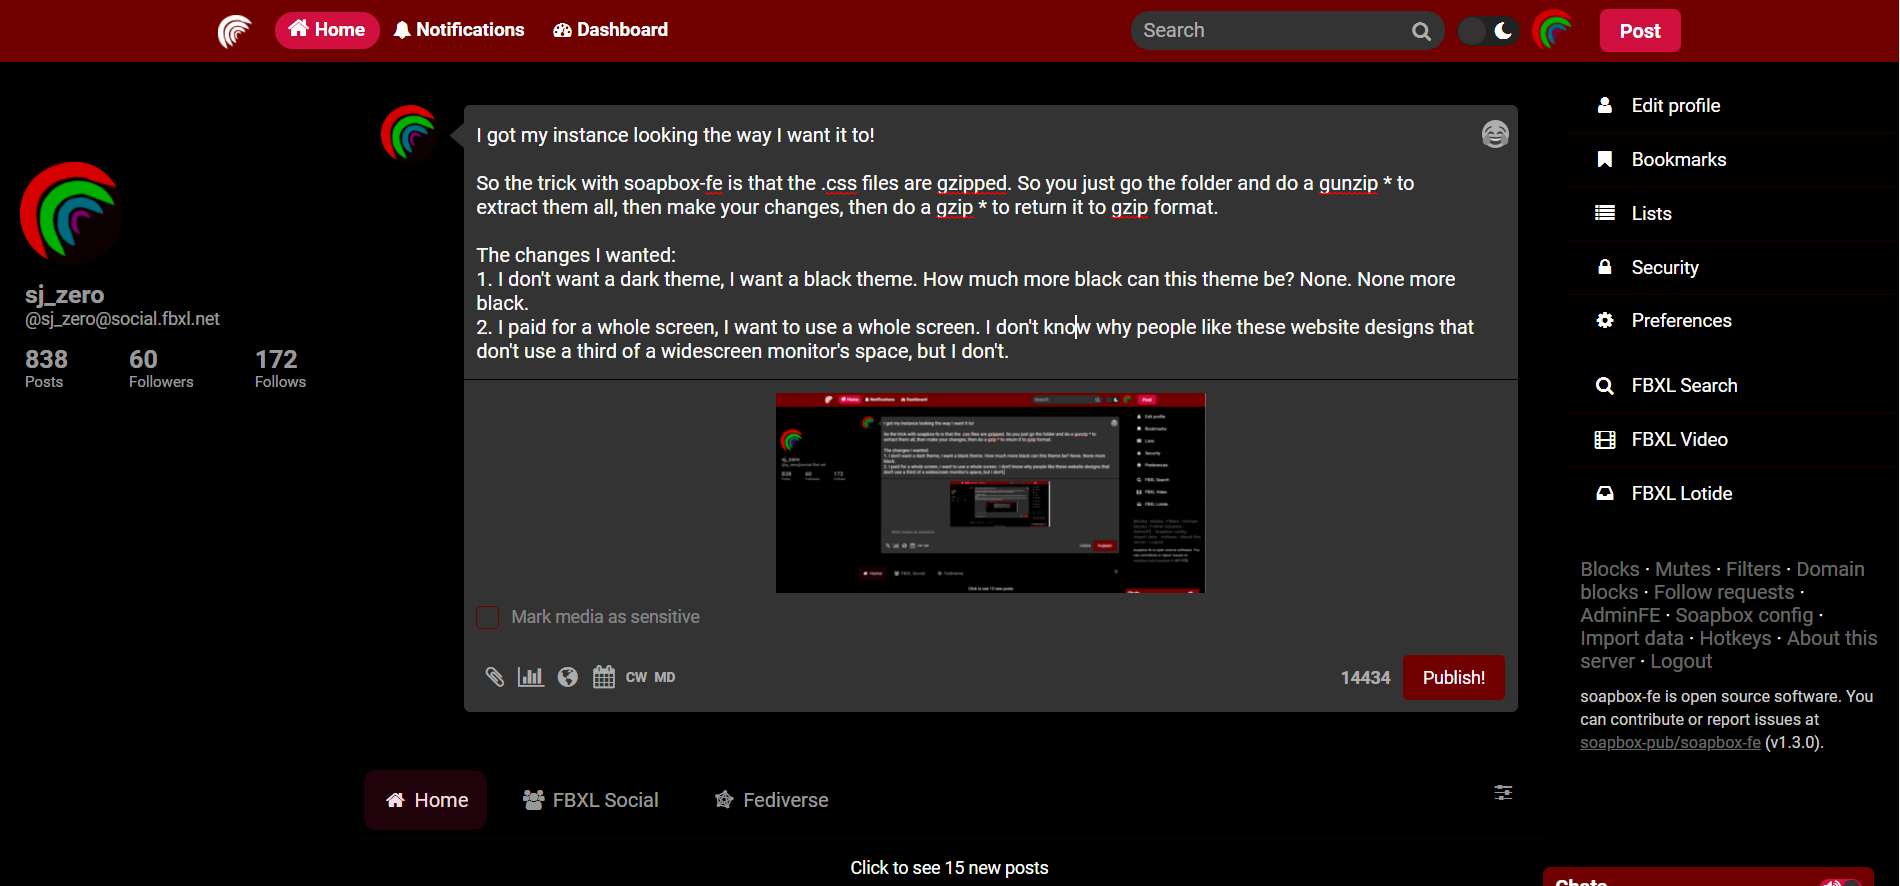
Task: Select the Home timeline tab
Action: [x=426, y=800]
